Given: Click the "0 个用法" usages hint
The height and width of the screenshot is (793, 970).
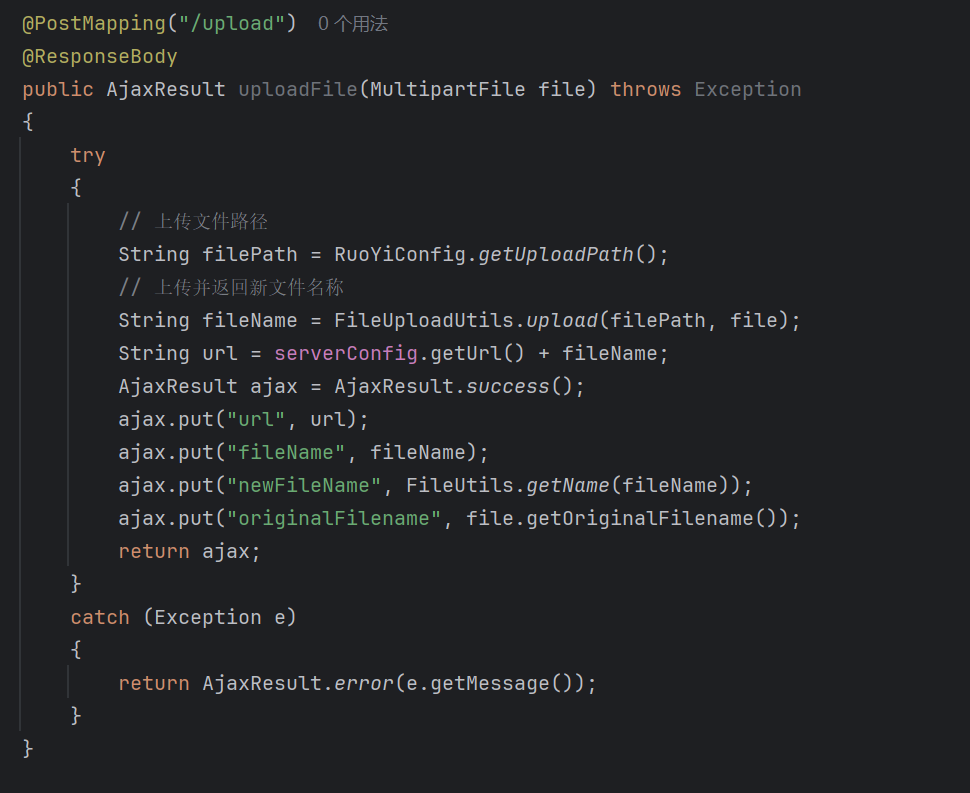Looking at the screenshot, I should tap(352, 24).
